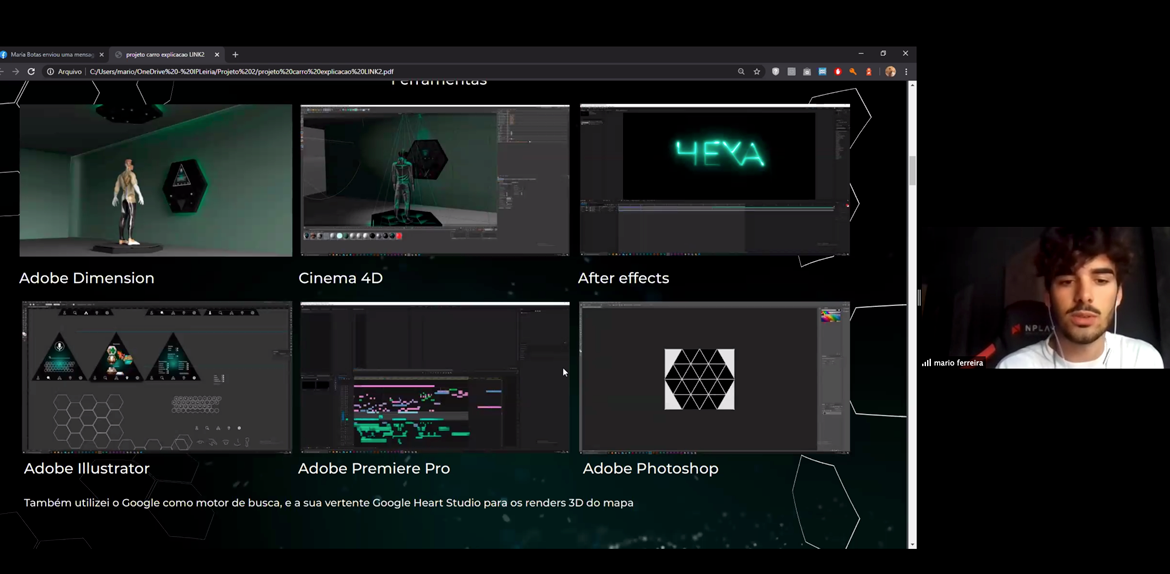Expand the Chrome three-dot menu
This screenshot has width=1170, height=574.
(906, 72)
